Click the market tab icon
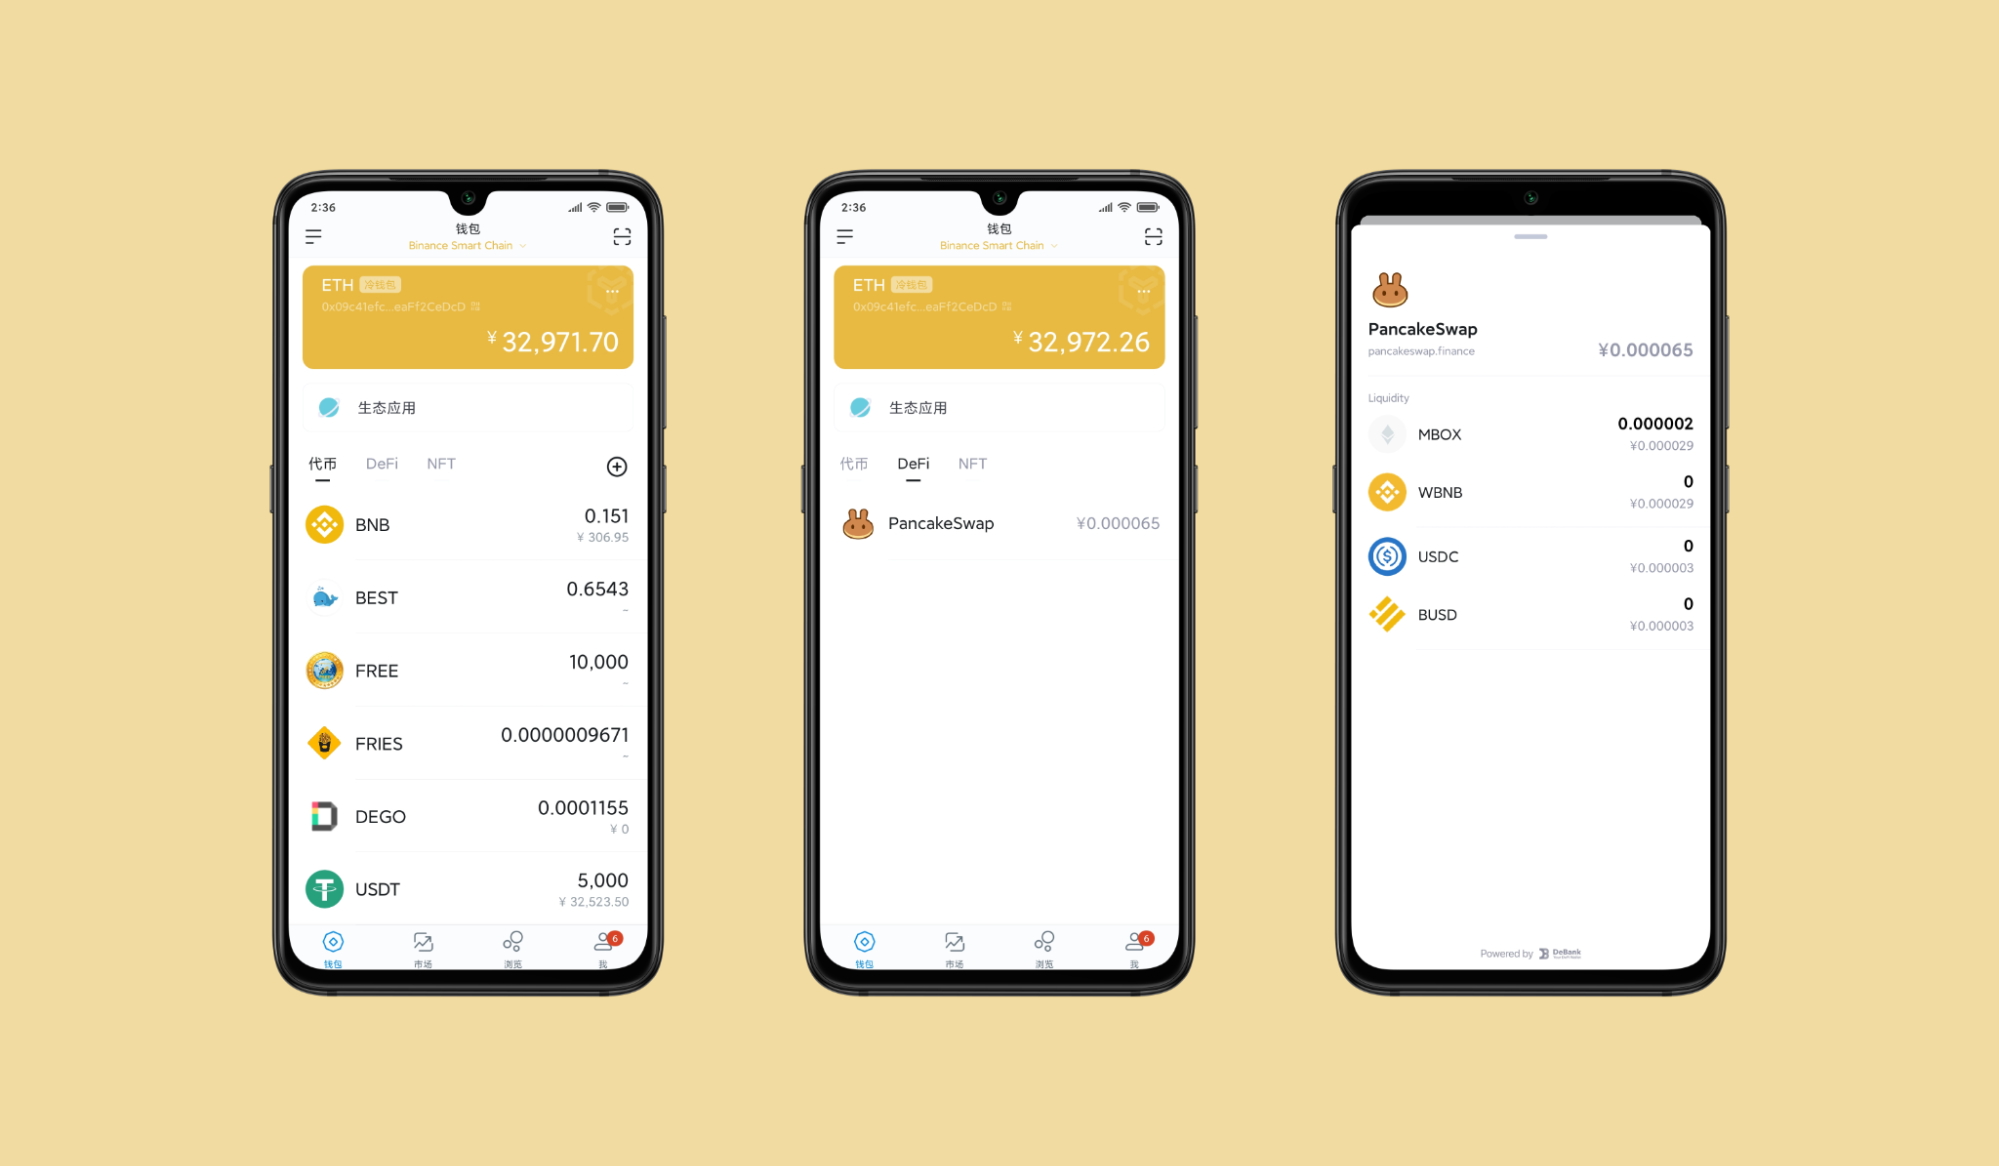This screenshot has width=1999, height=1167. point(422,942)
